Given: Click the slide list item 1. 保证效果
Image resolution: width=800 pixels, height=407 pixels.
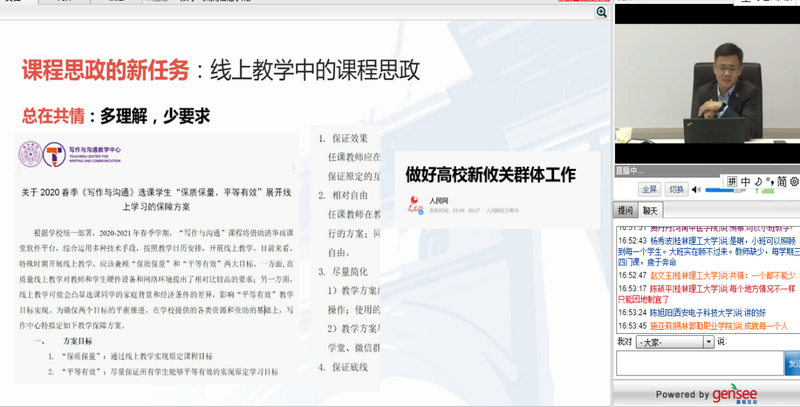Looking at the screenshot, I should pyautogui.click(x=343, y=138).
